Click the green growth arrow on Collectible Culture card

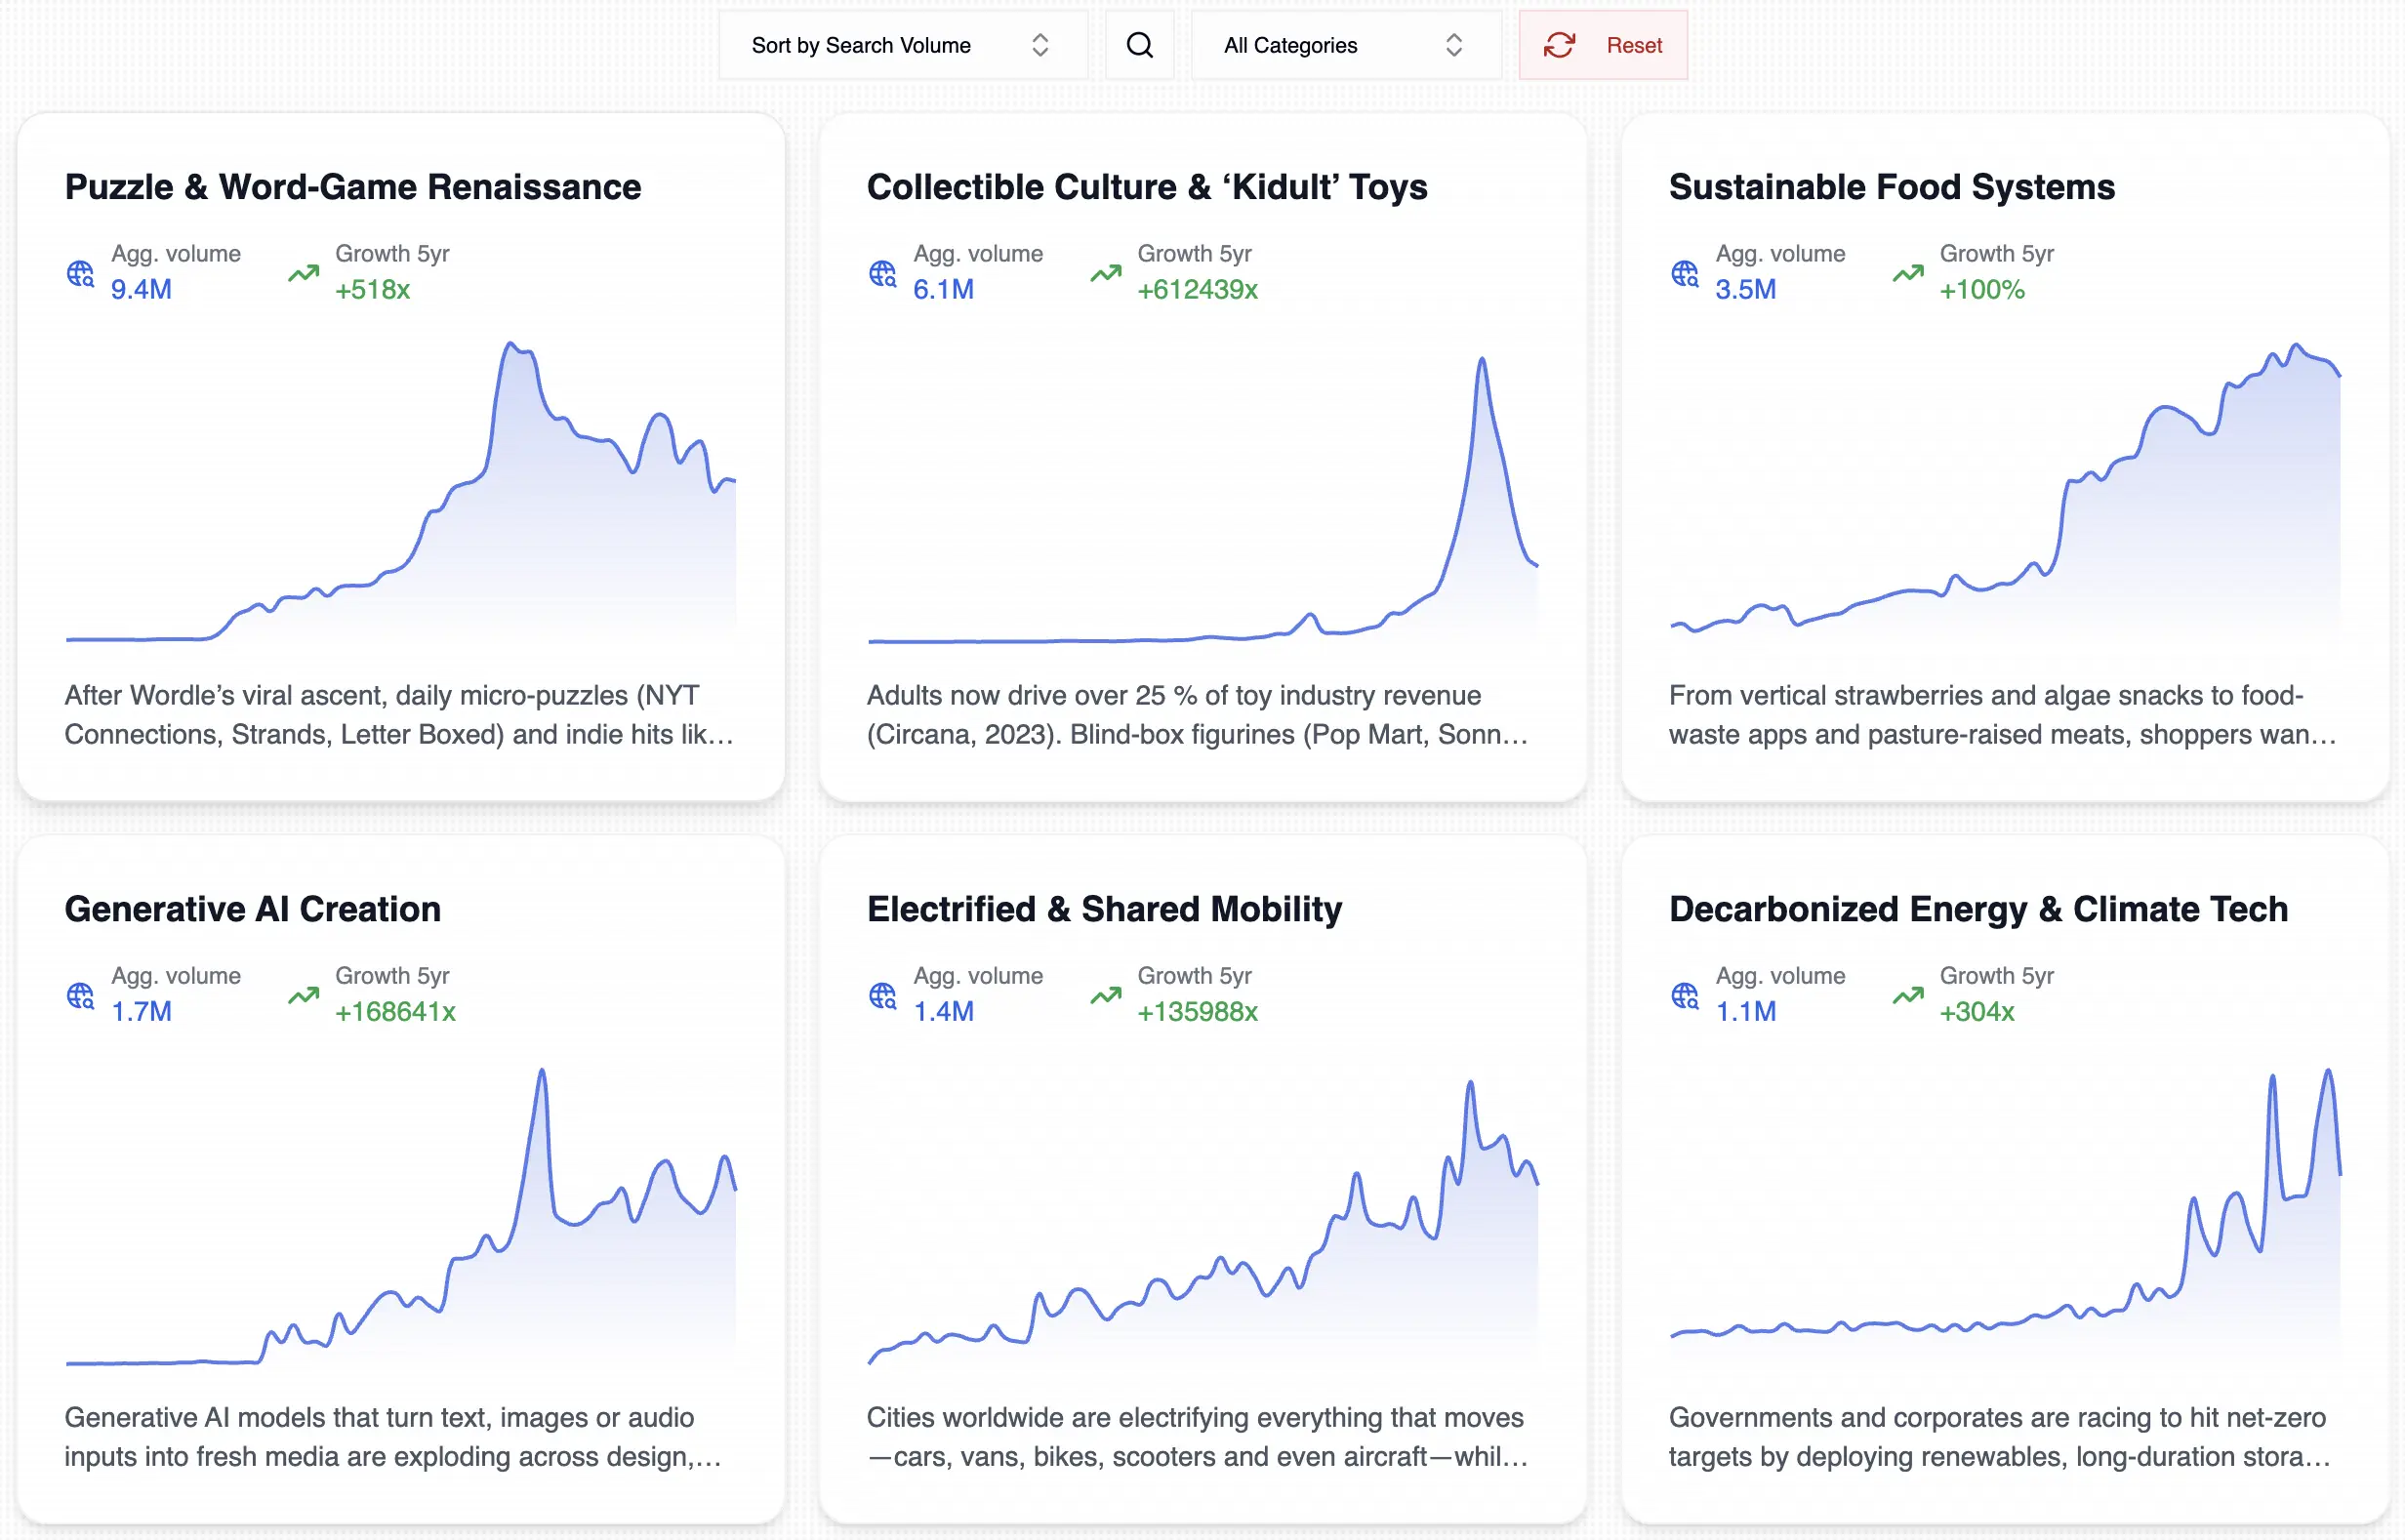point(1106,272)
